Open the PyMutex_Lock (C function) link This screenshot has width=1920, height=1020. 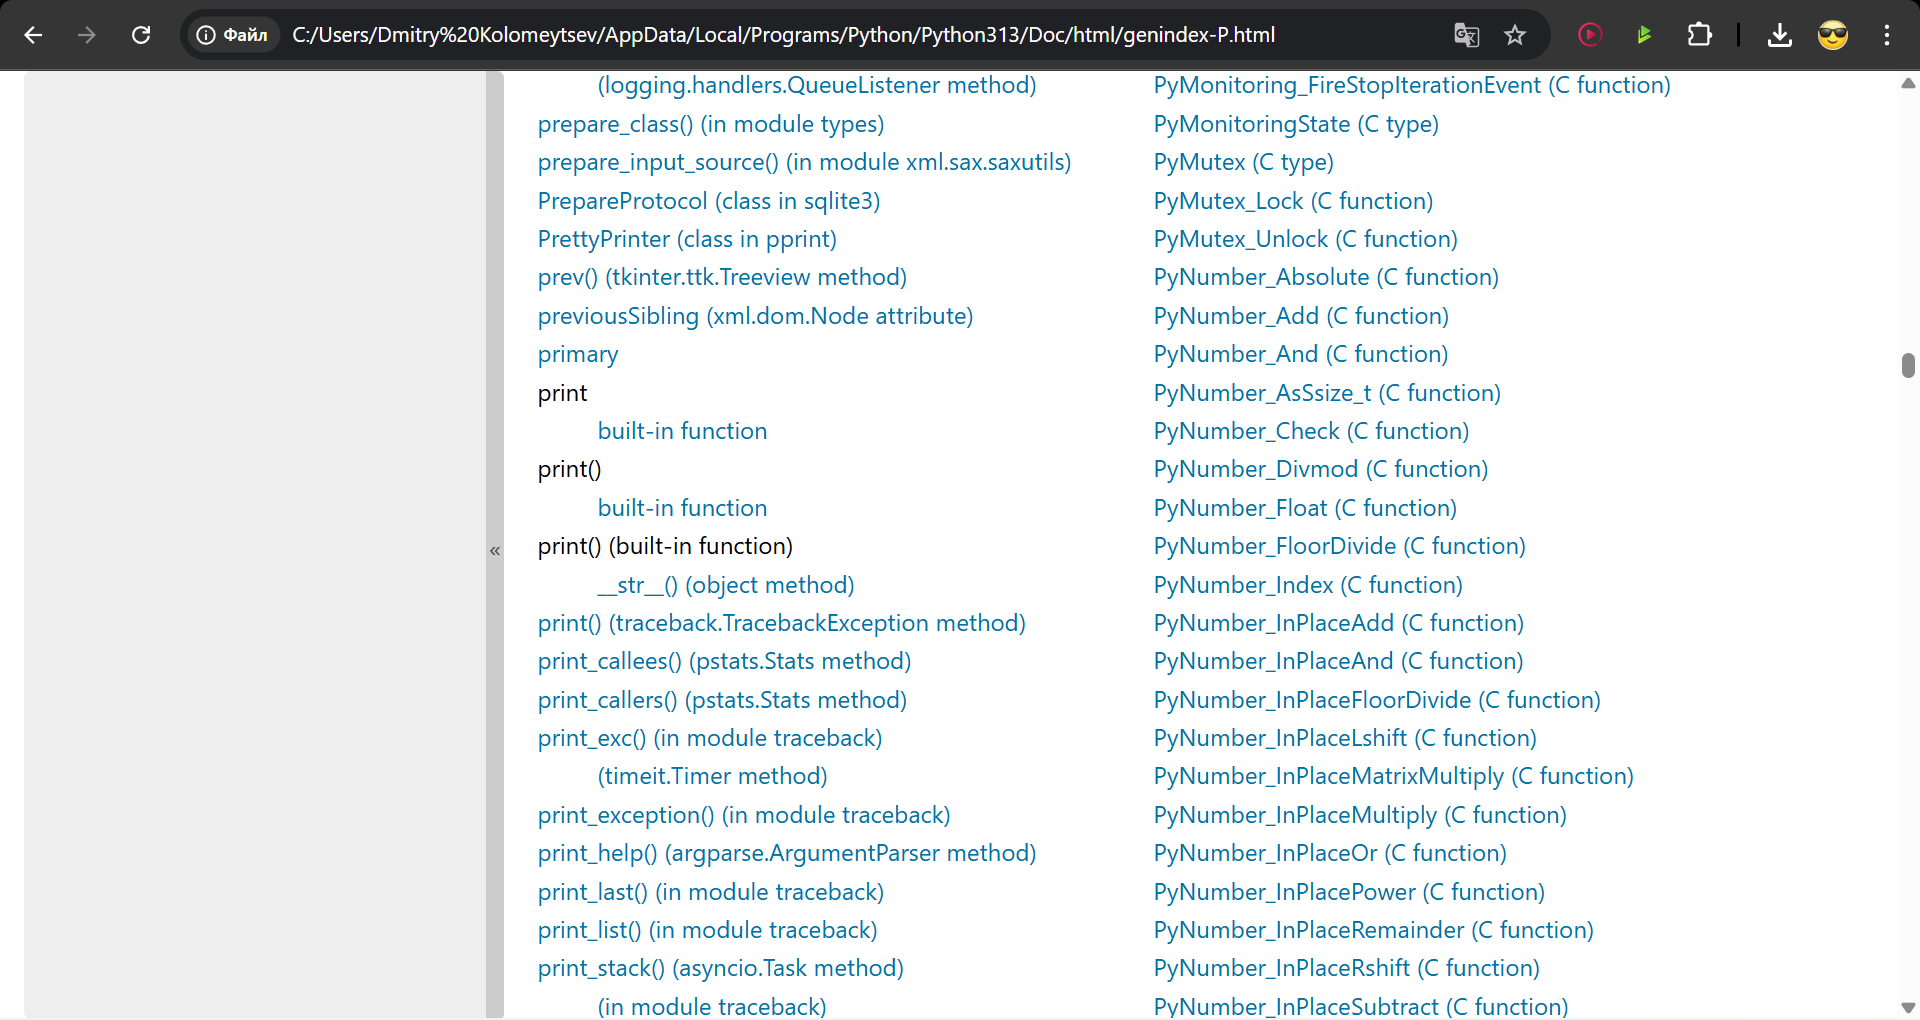[x=1292, y=201]
